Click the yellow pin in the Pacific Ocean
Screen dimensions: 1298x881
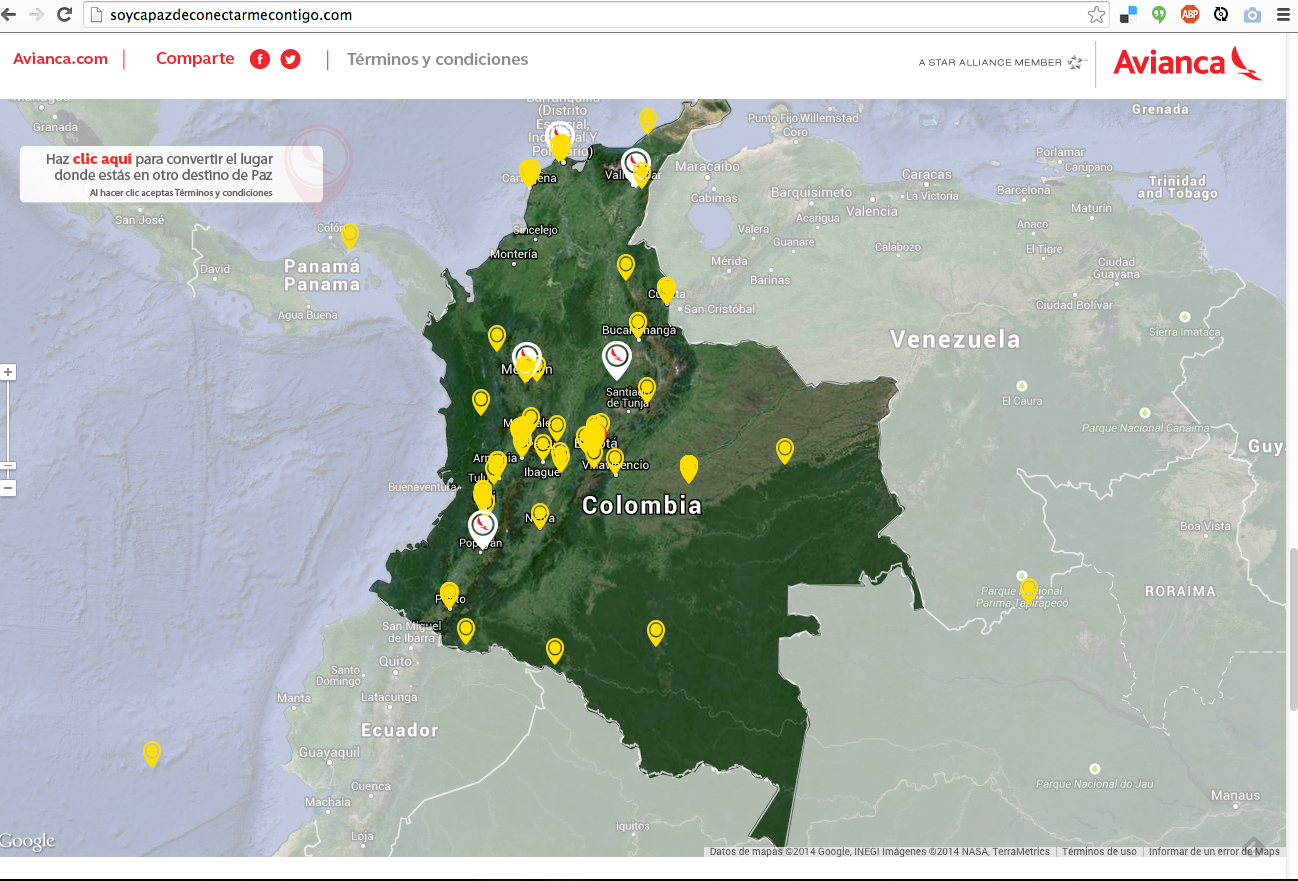coord(152,752)
